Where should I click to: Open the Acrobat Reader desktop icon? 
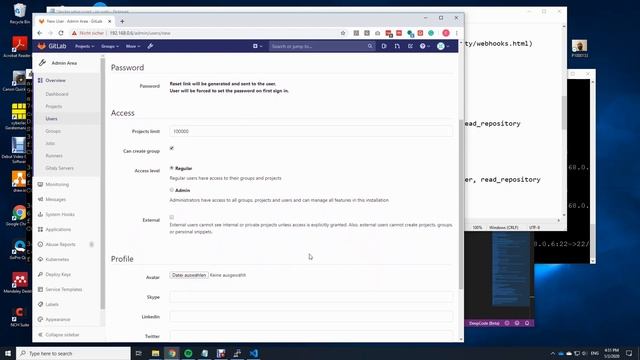[18, 47]
